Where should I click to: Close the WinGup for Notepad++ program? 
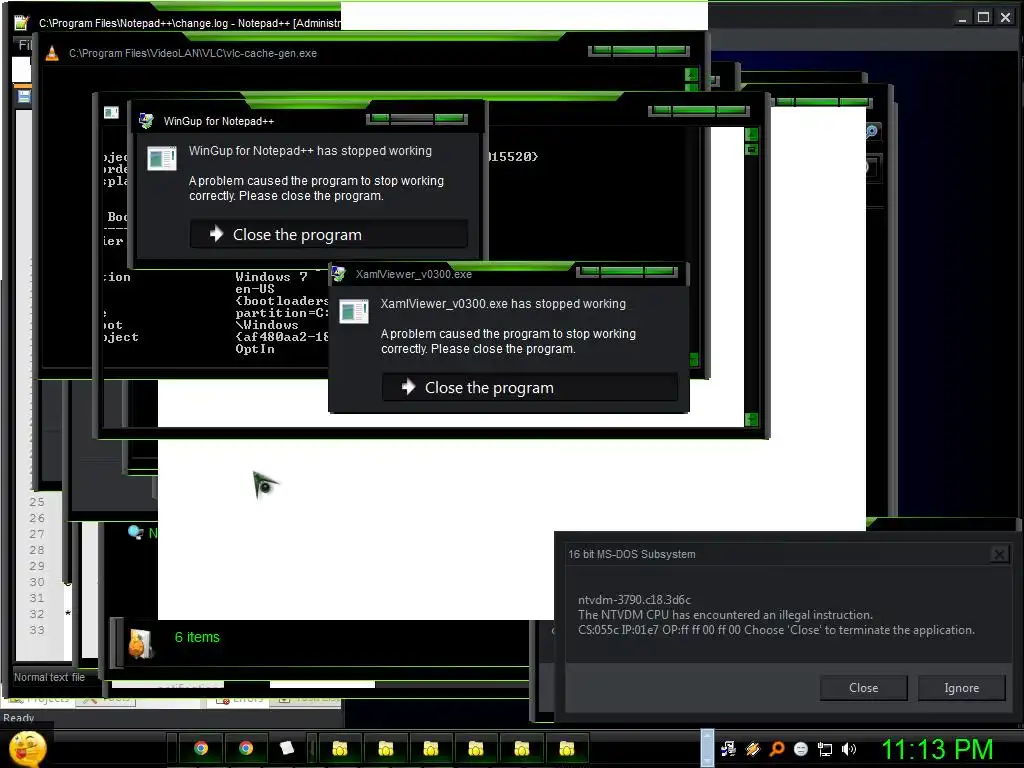tap(328, 234)
